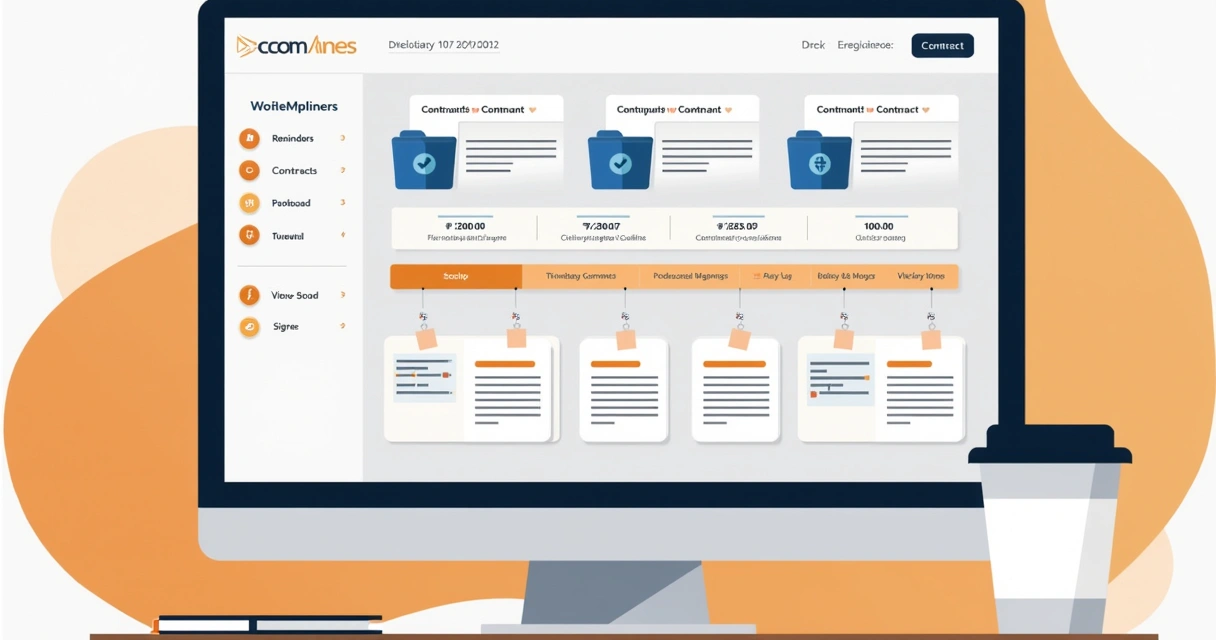1216x640 pixels.
Task: Click the right pin on the last document card
Action: pos(931,339)
